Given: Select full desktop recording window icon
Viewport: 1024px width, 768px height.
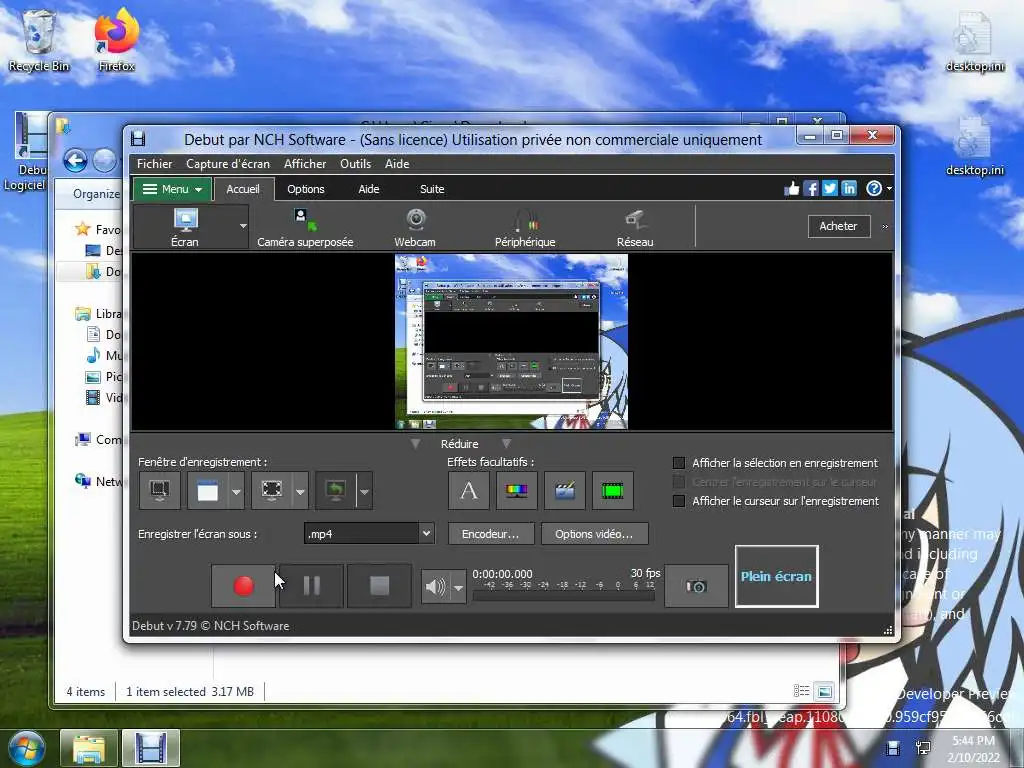Looking at the screenshot, I should click(160, 490).
